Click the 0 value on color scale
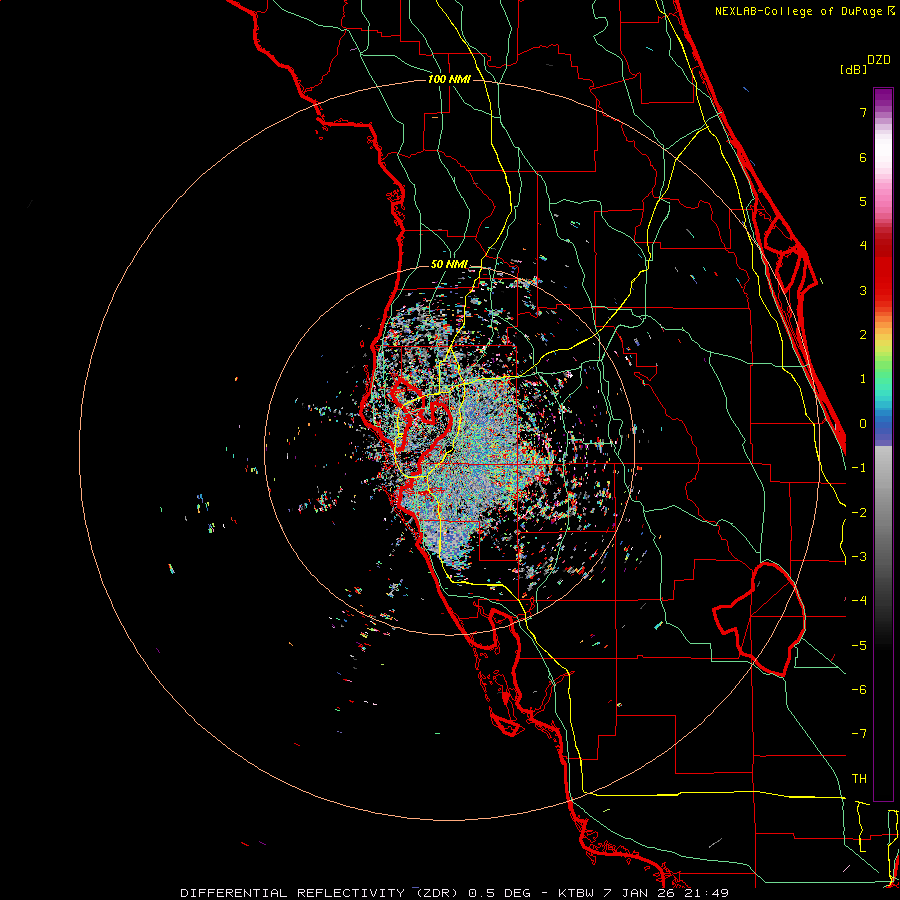Viewport: 900px width, 900px height. (863, 424)
